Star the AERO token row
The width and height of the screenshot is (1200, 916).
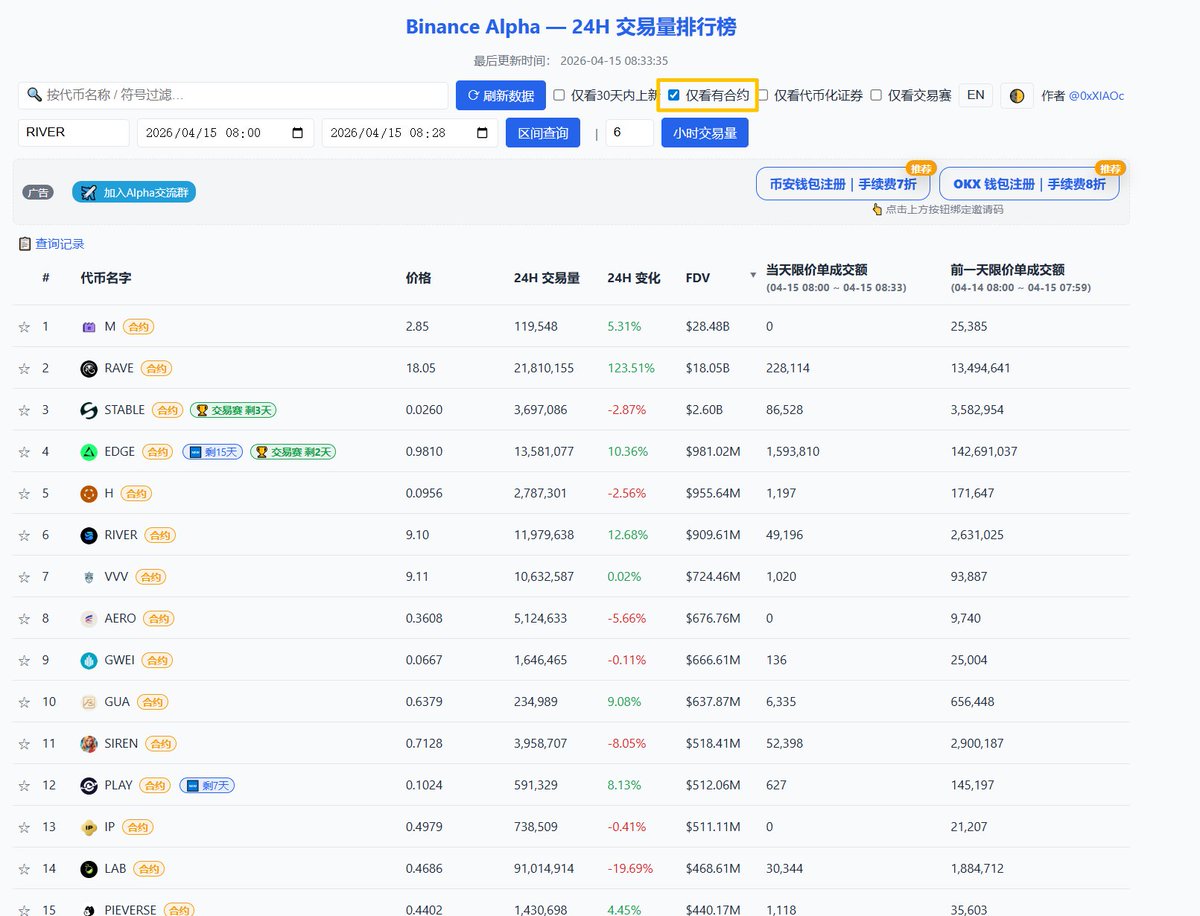[24, 619]
